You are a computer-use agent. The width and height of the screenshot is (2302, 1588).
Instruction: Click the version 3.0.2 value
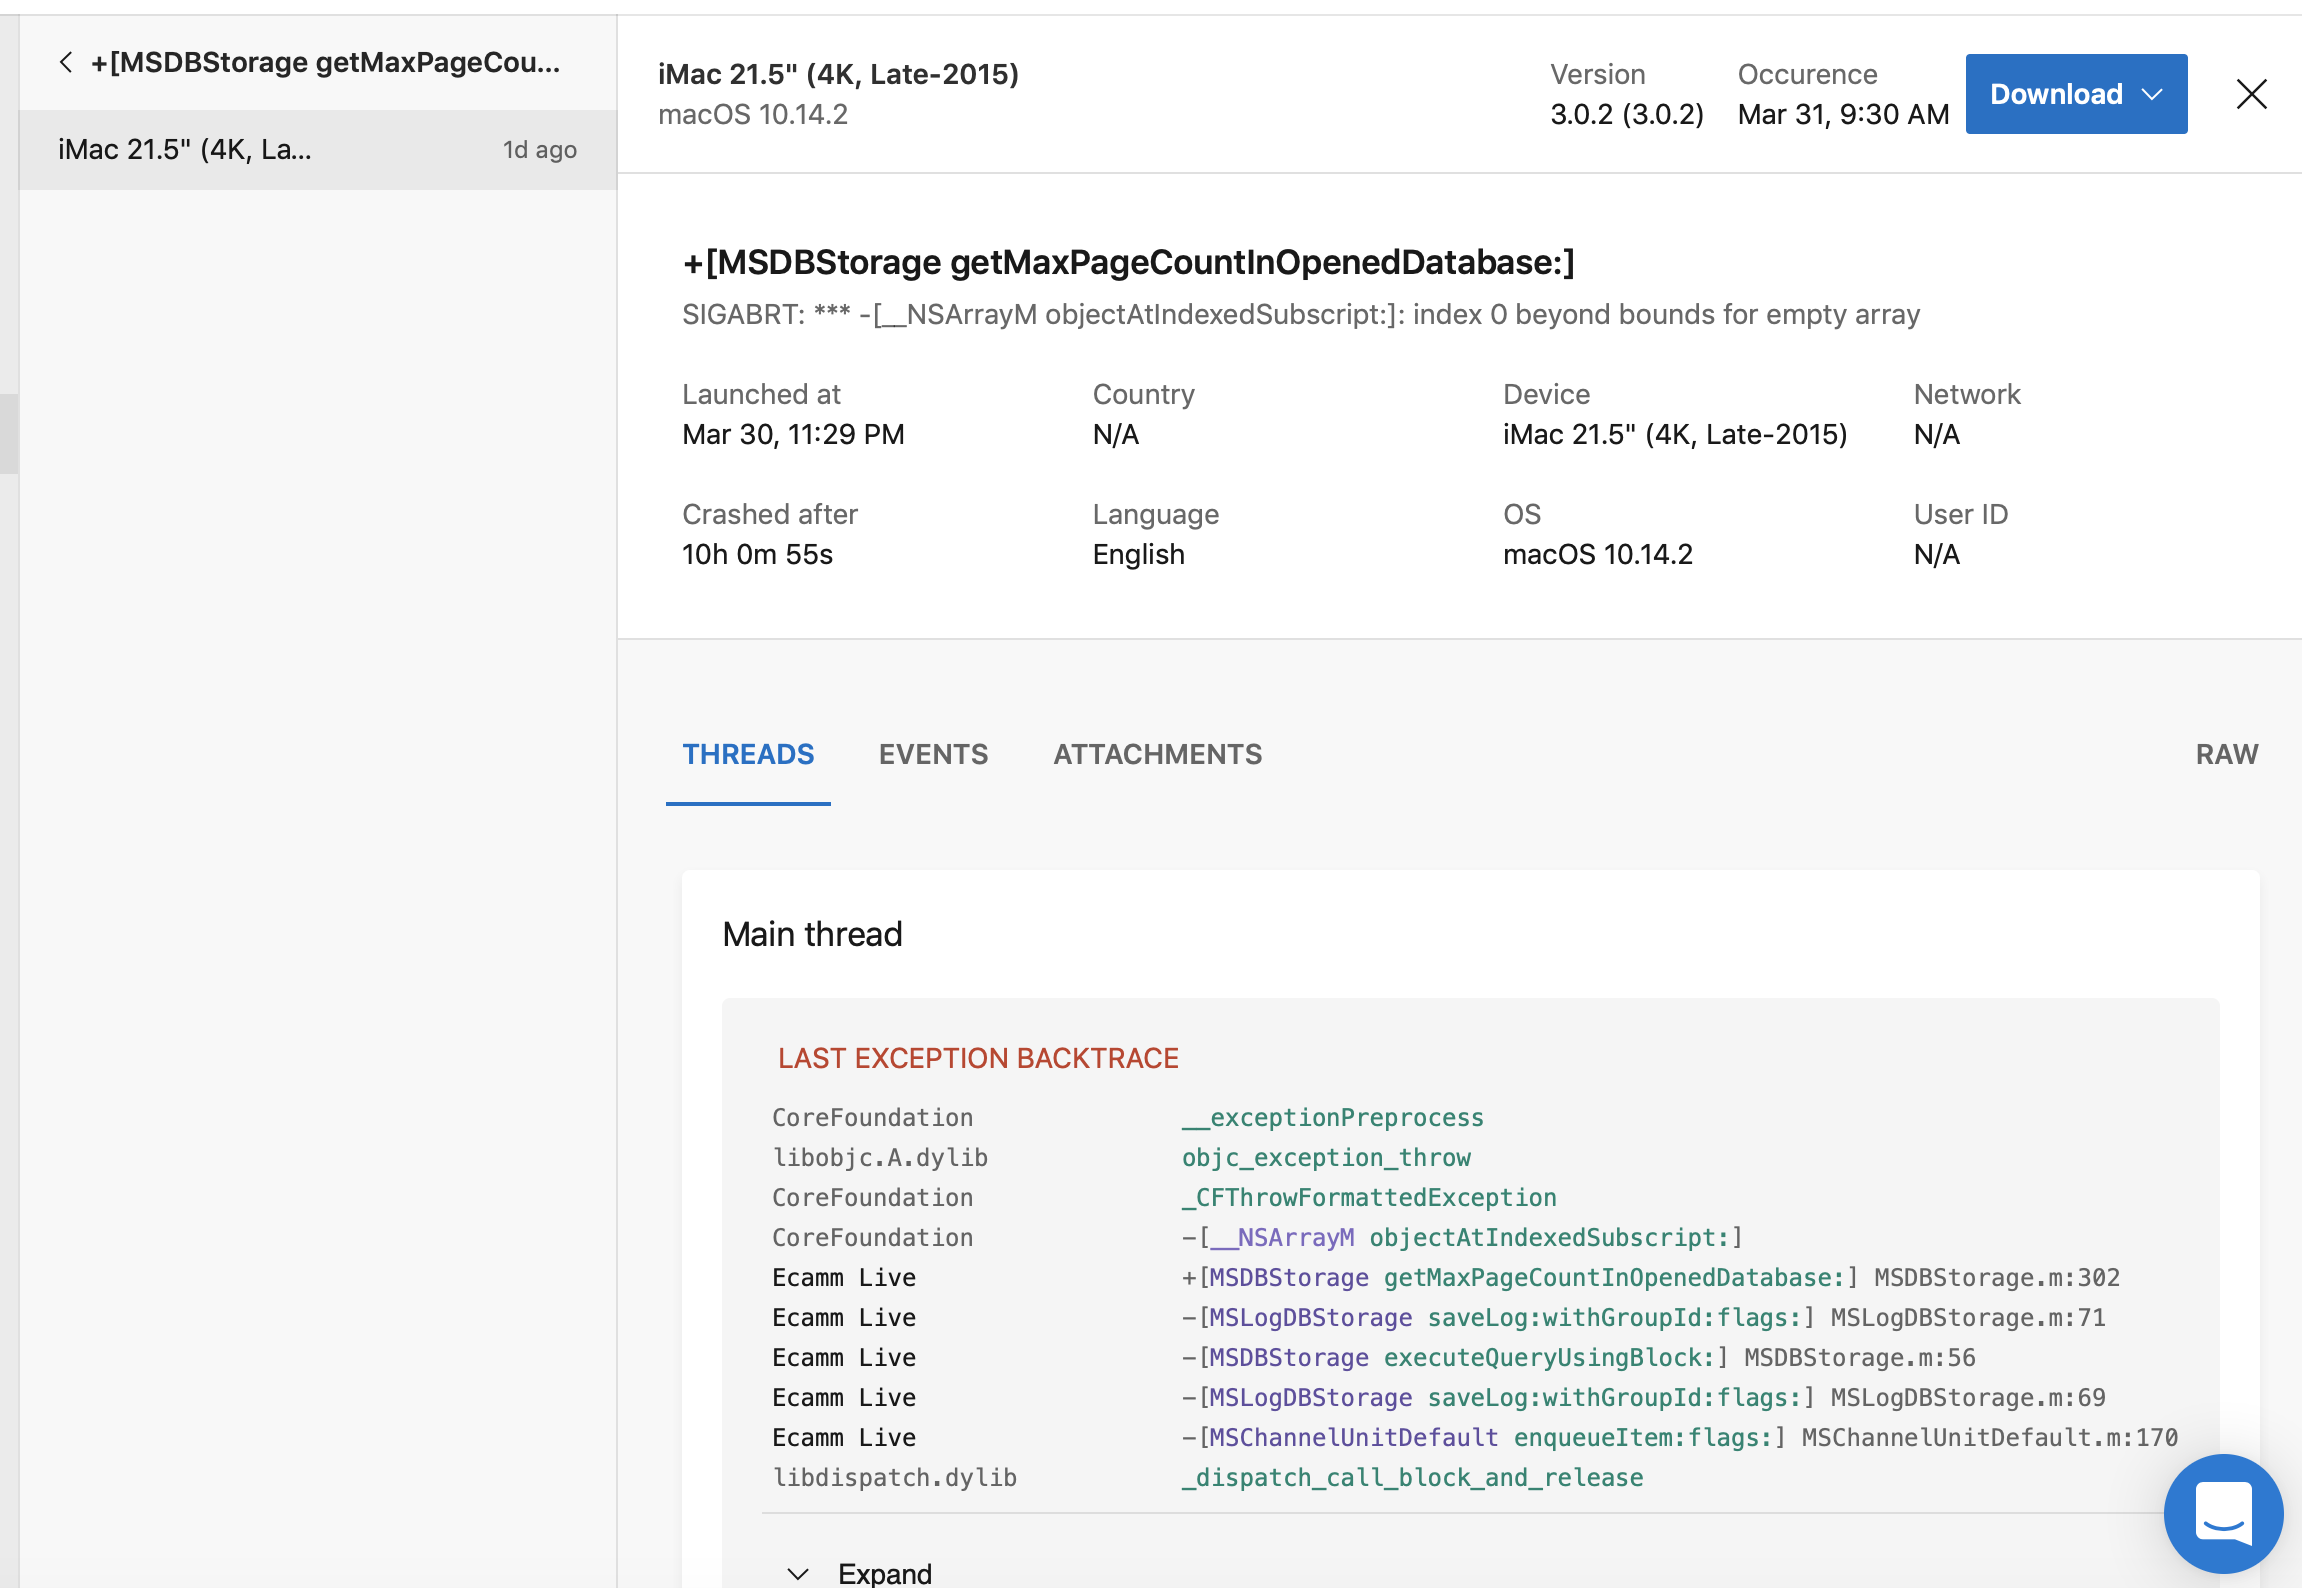pyautogui.click(x=1627, y=113)
